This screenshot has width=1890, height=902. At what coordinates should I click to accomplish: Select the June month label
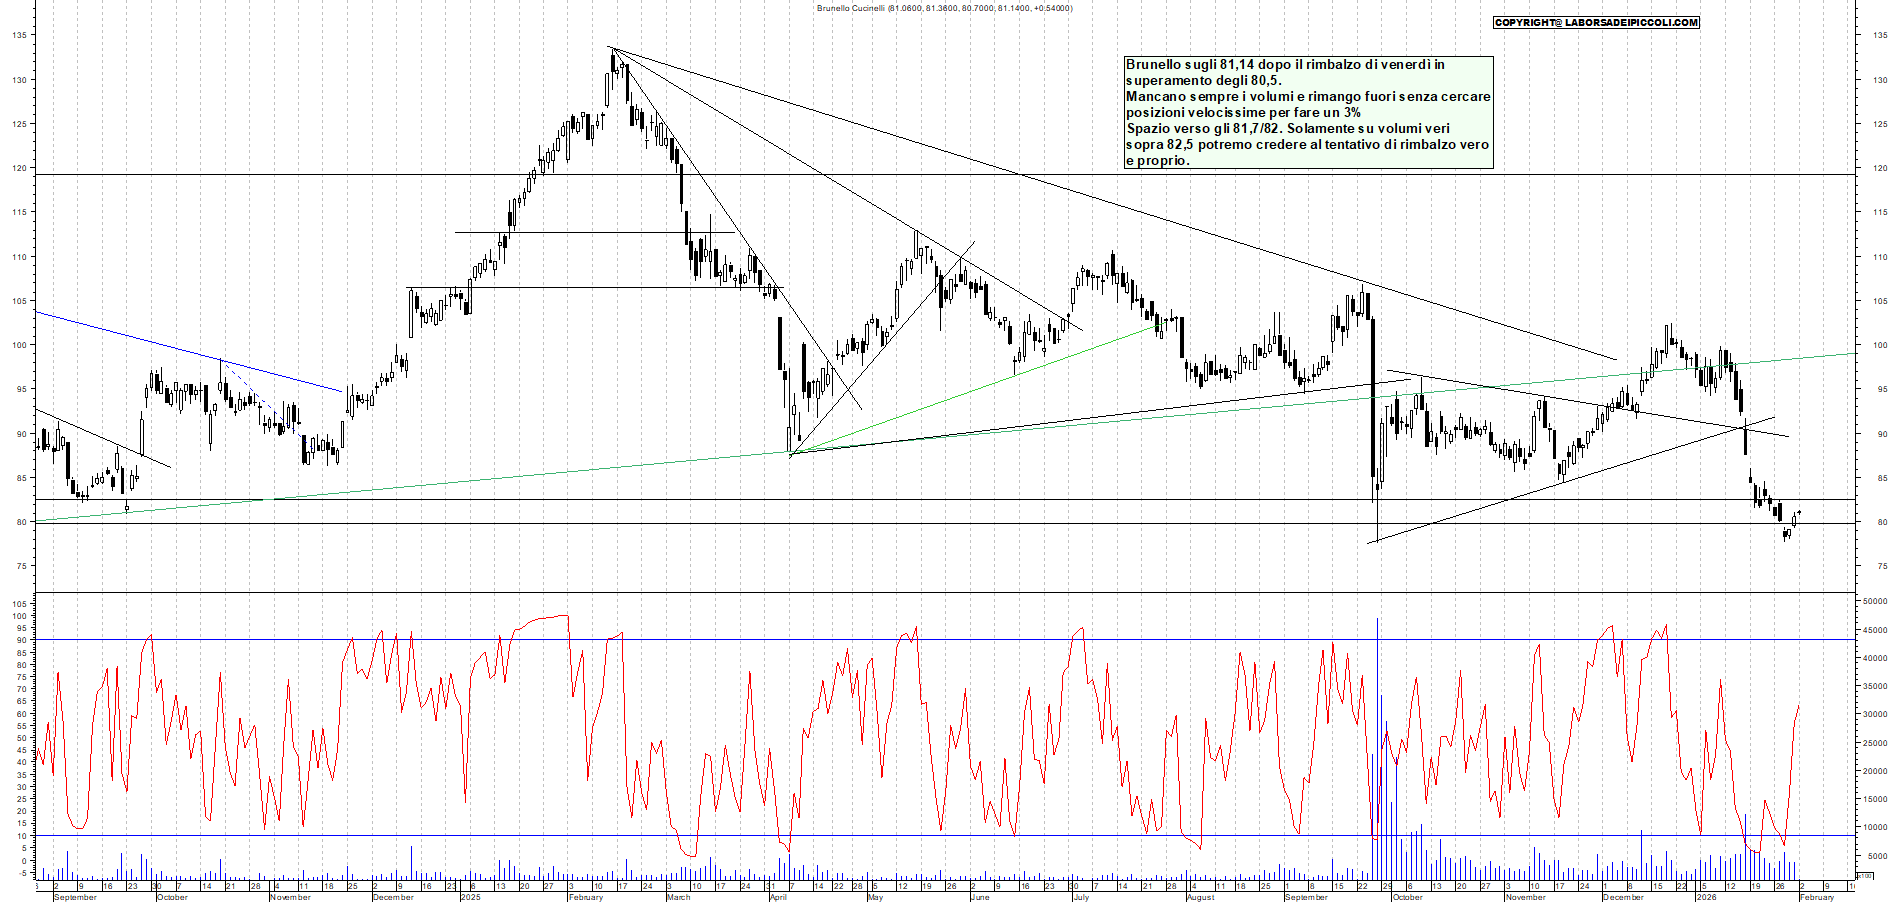coord(980,897)
